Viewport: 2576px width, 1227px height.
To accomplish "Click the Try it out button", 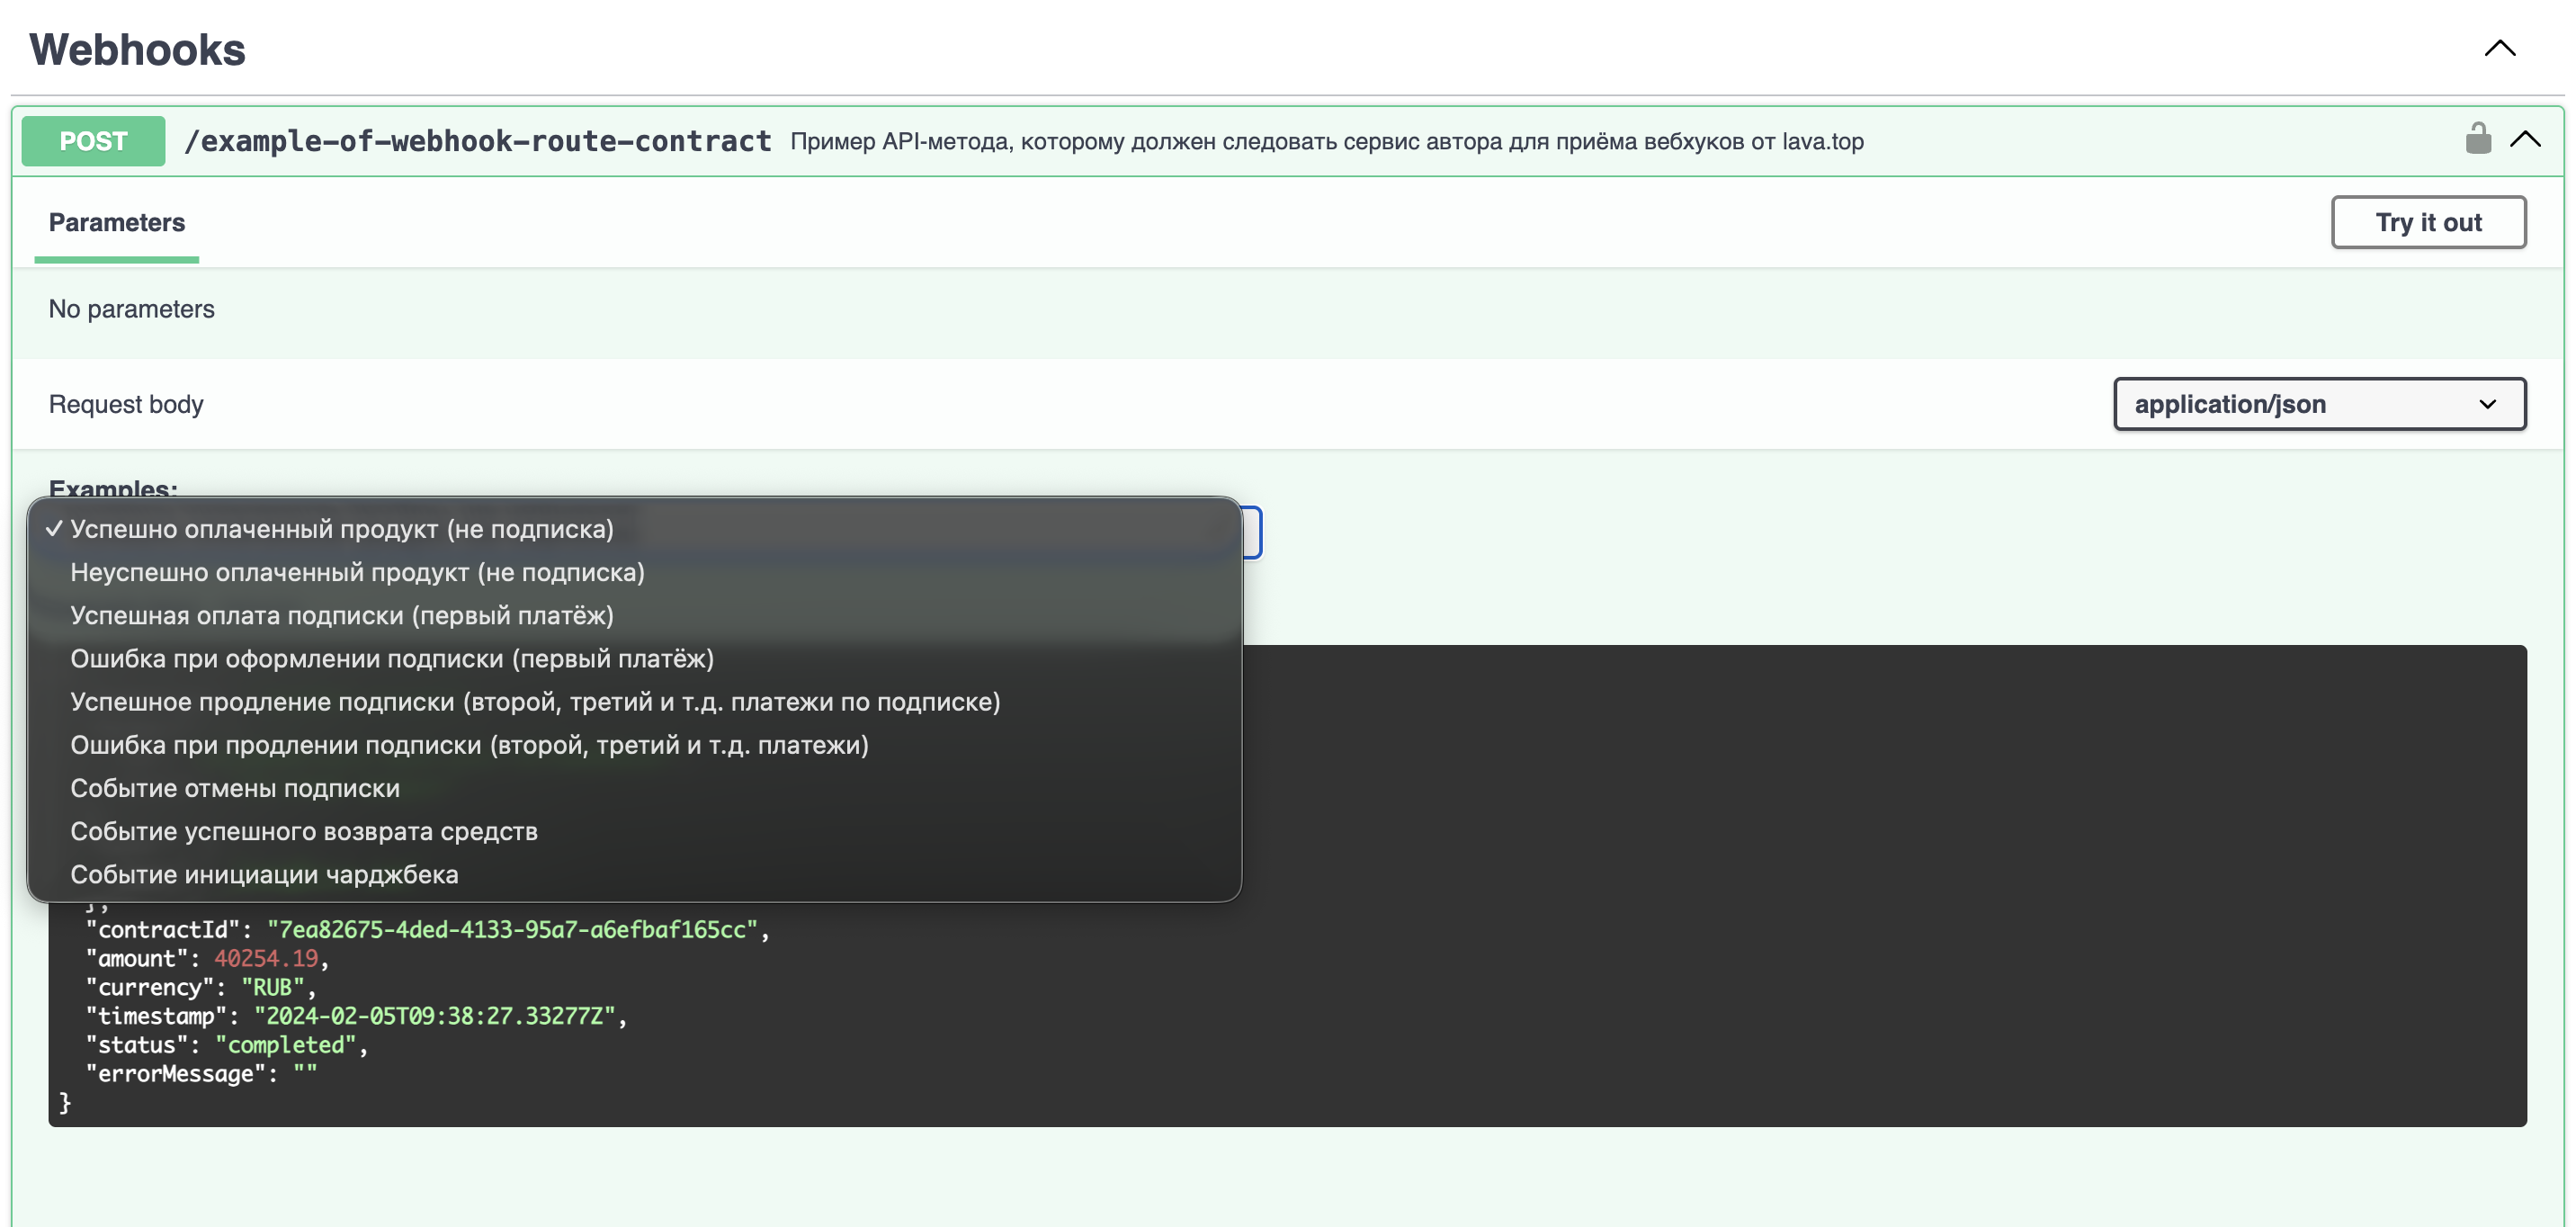I will tap(2428, 222).
